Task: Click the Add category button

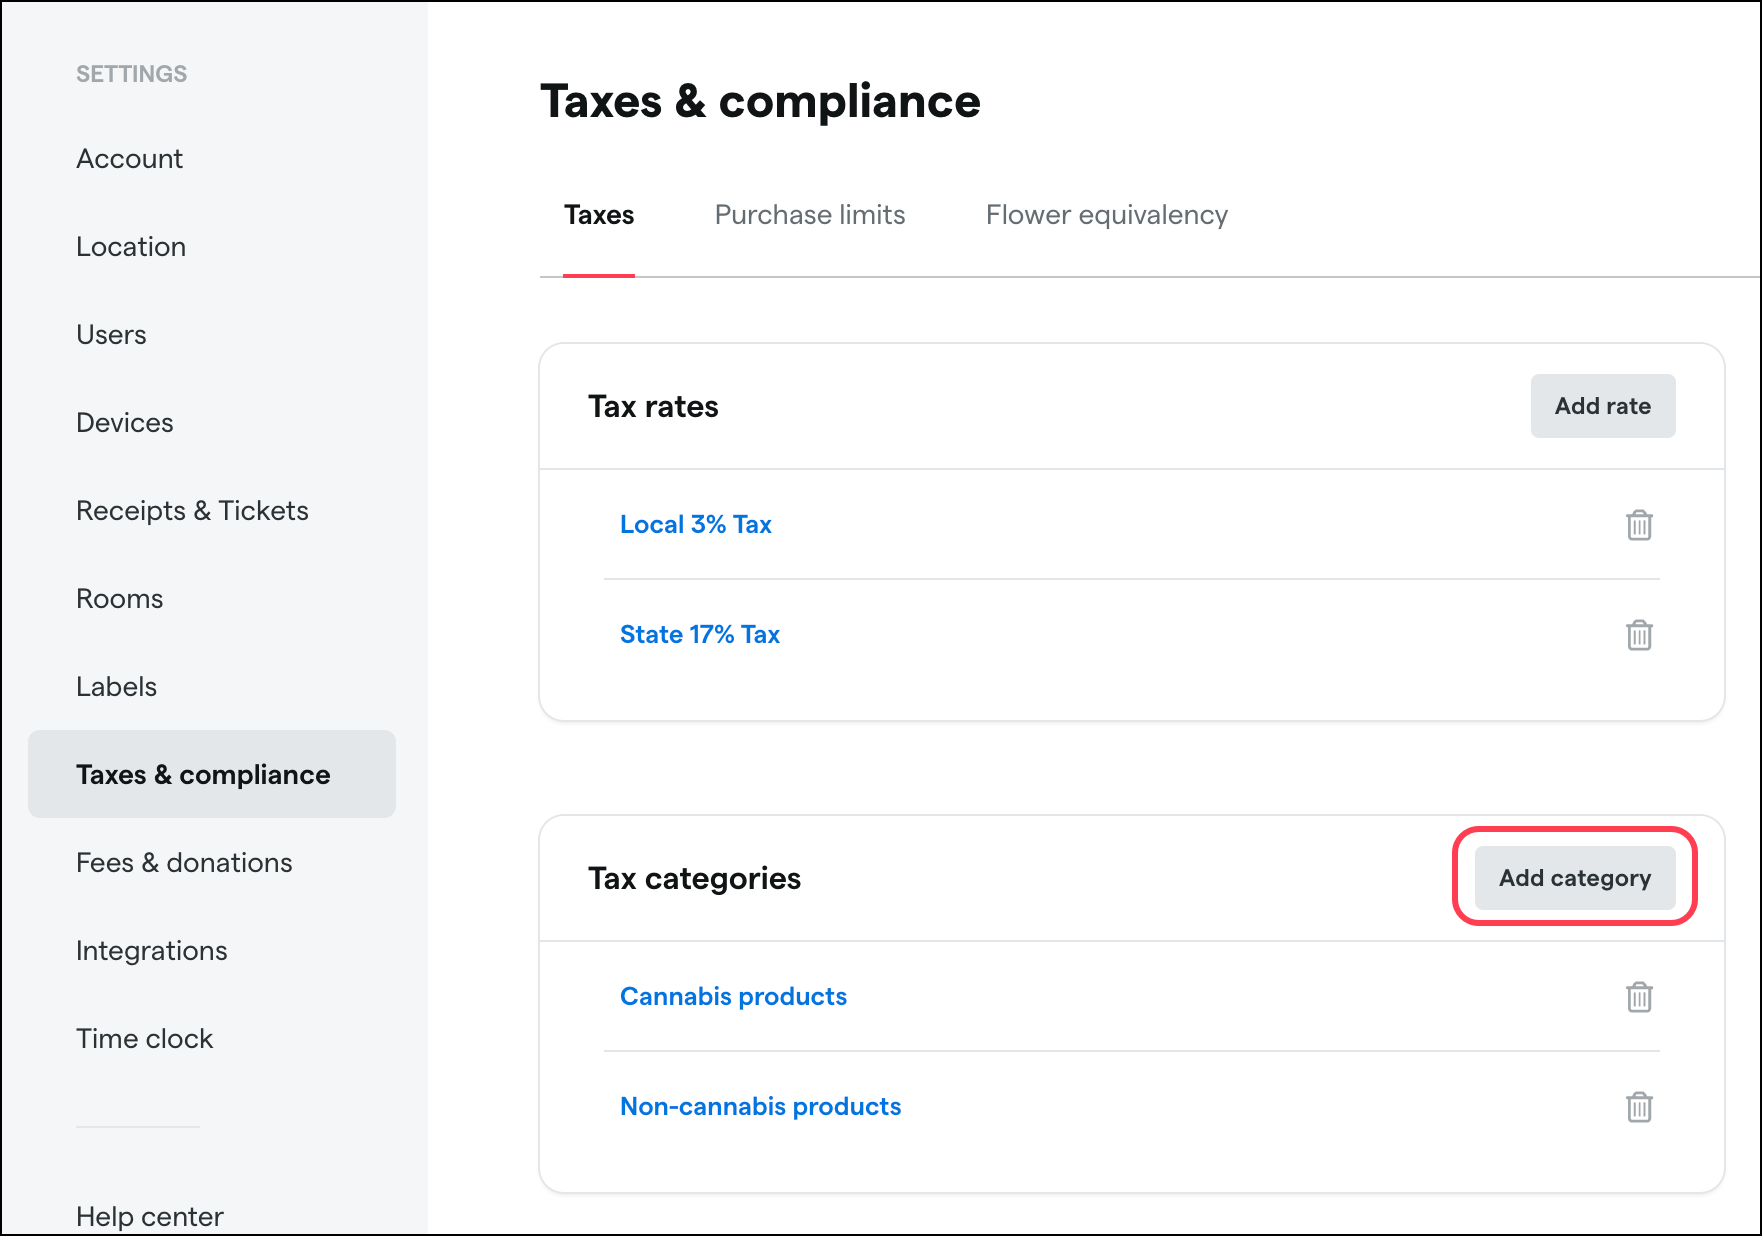Action: (x=1575, y=878)
